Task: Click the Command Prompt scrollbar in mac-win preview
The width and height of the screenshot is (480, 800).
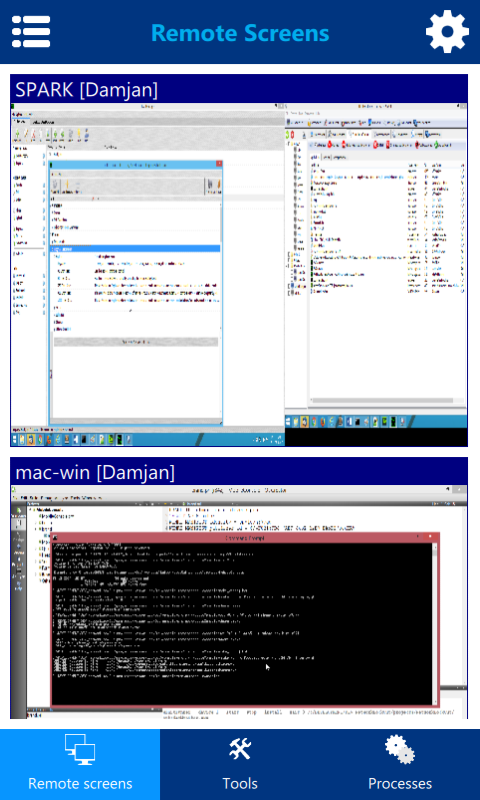Action: pos(435,623)
